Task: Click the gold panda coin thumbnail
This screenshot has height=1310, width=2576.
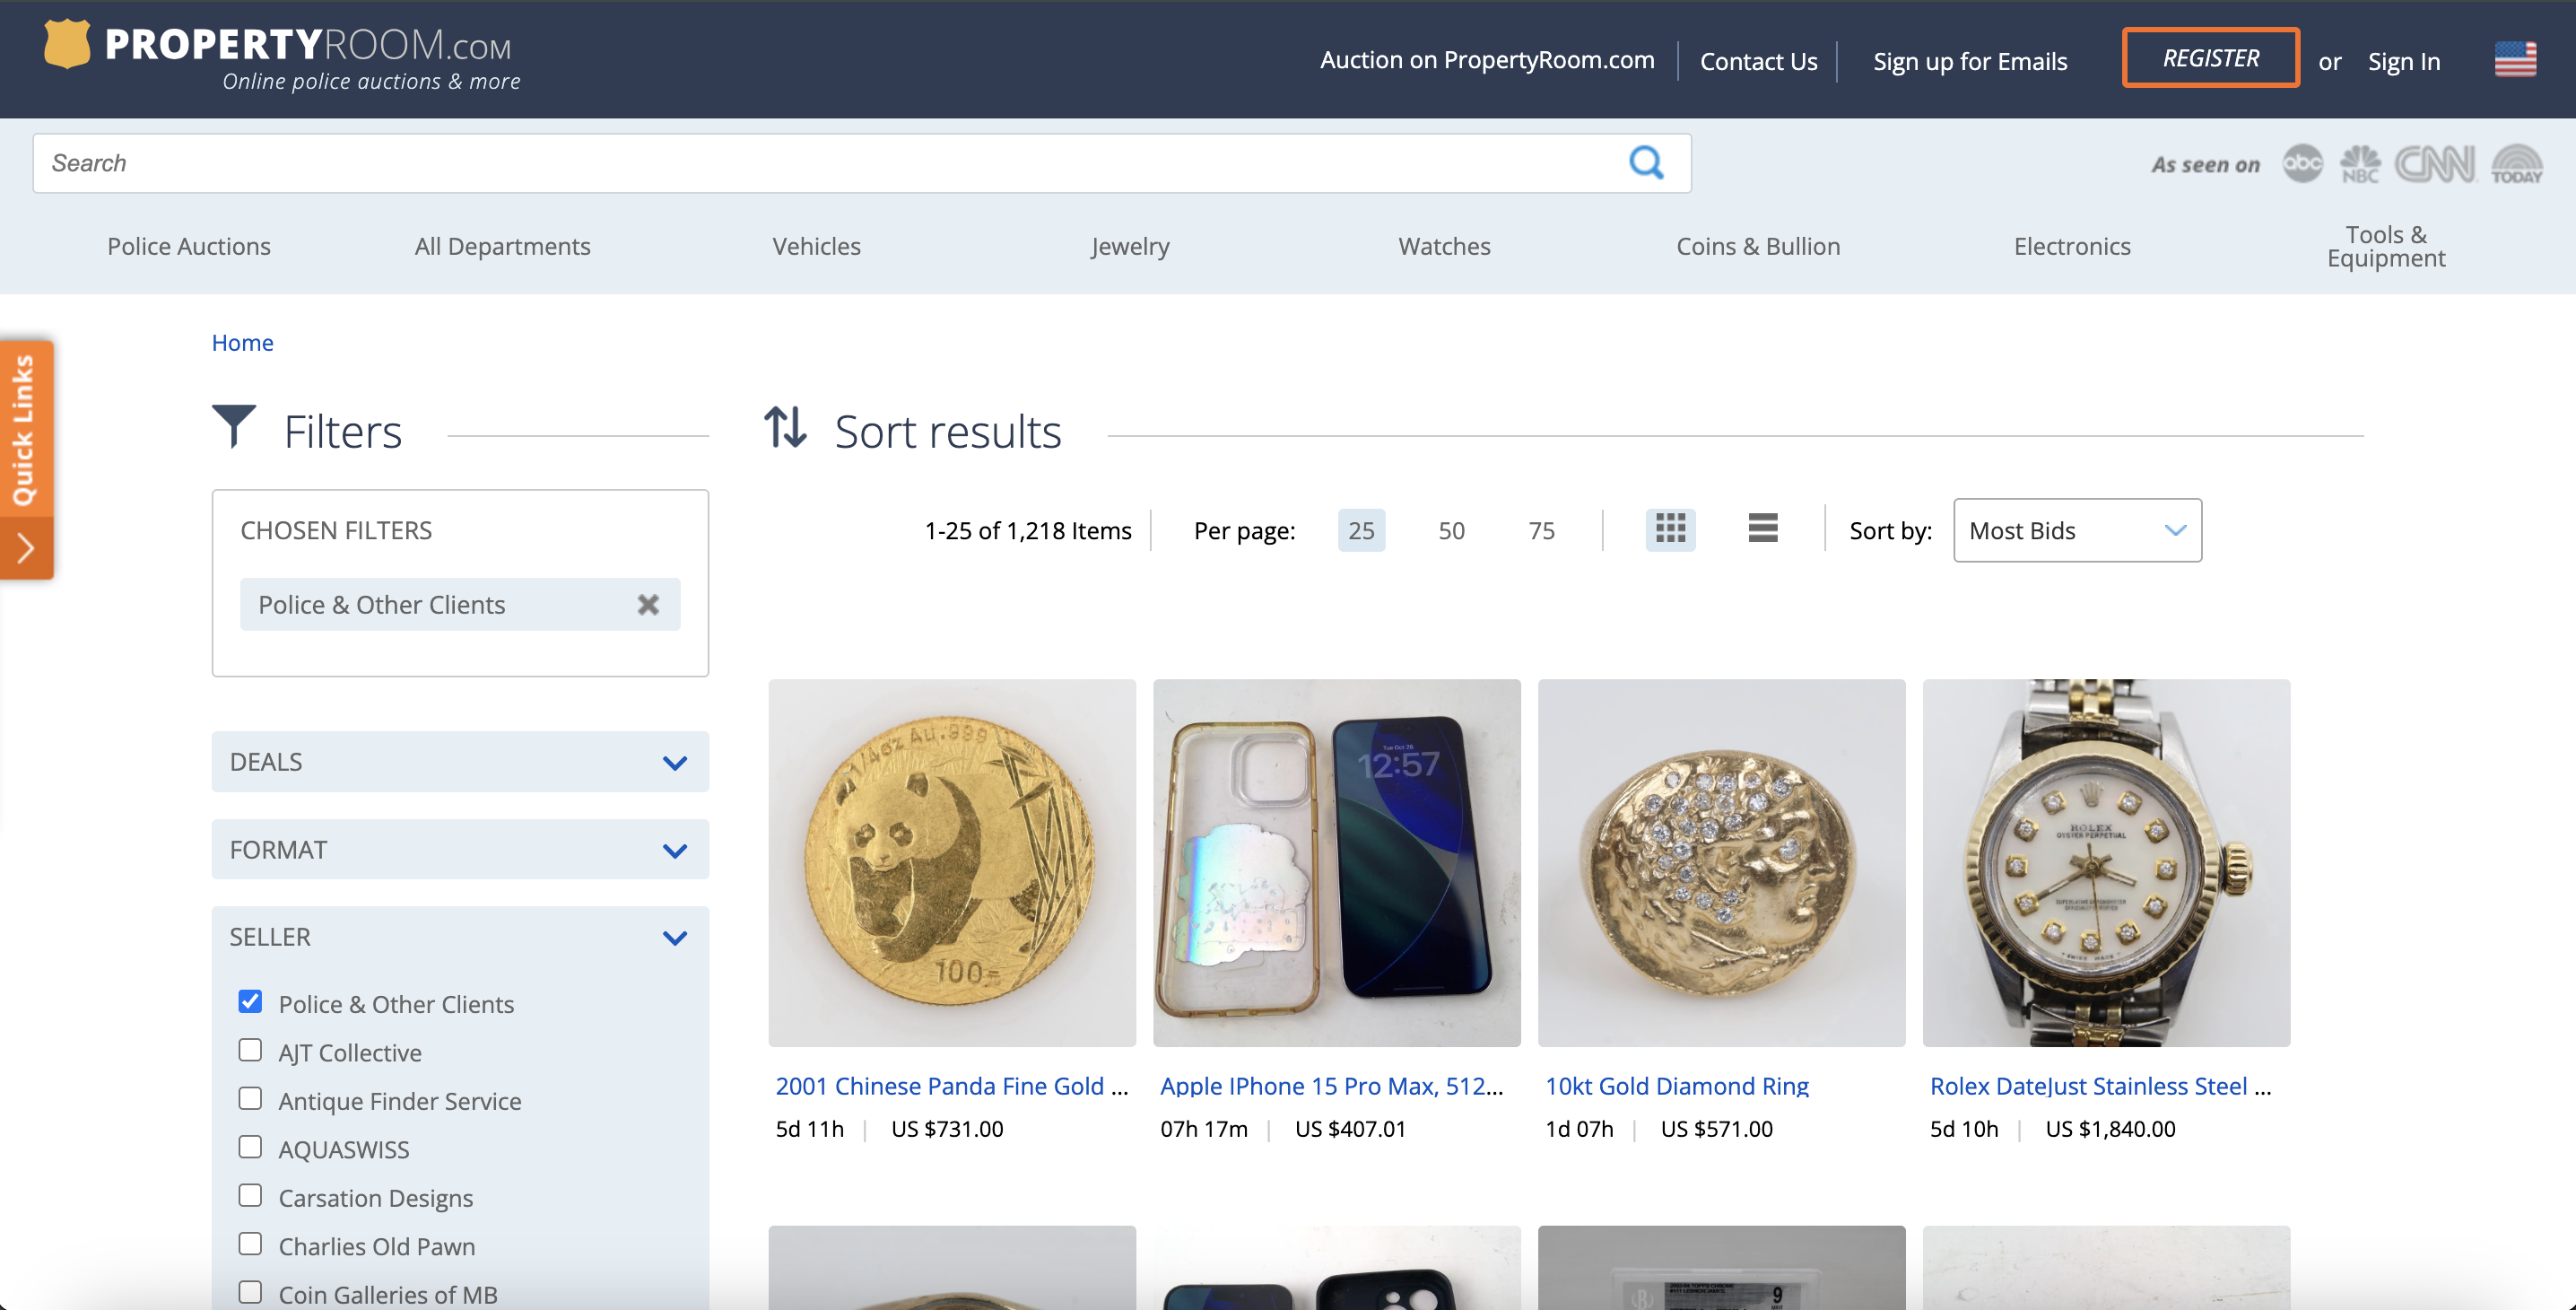Action: coord(951,863)
